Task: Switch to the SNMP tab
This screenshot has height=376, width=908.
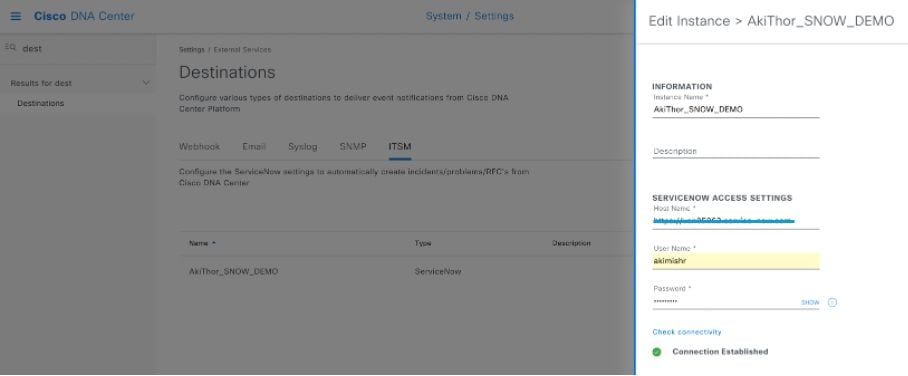Action: [353, 147]
